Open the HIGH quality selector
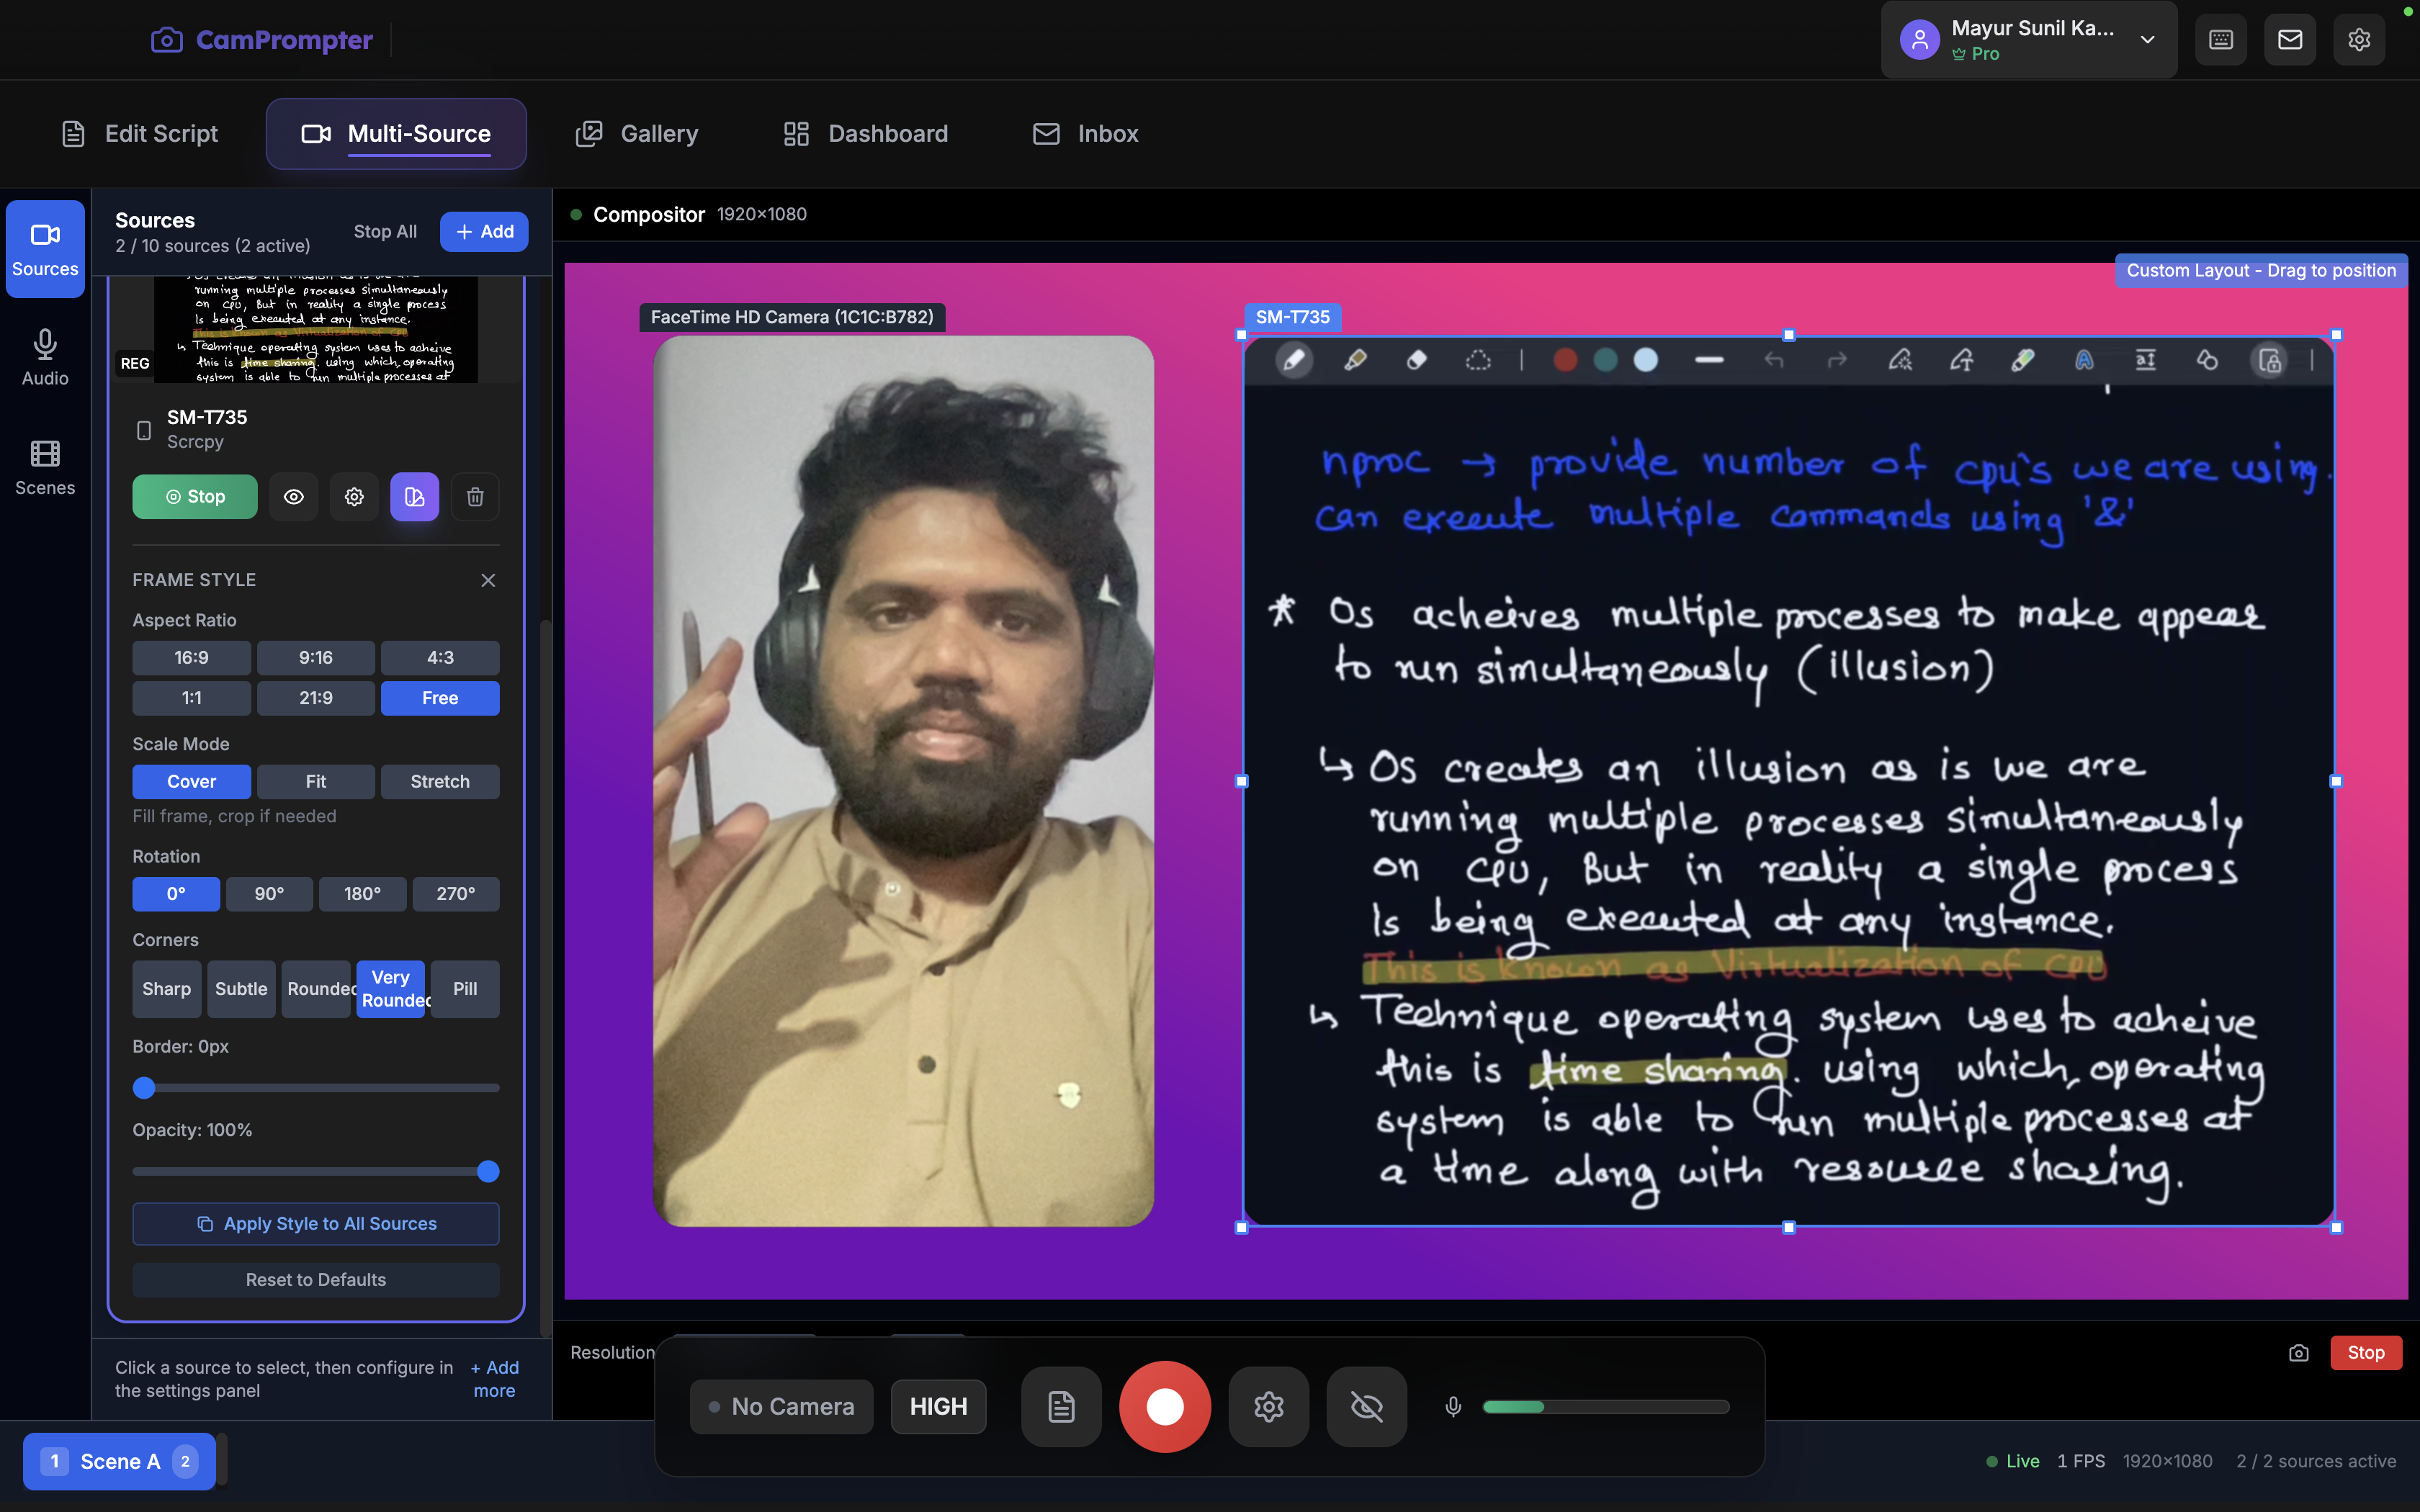 pos(937,1406)
